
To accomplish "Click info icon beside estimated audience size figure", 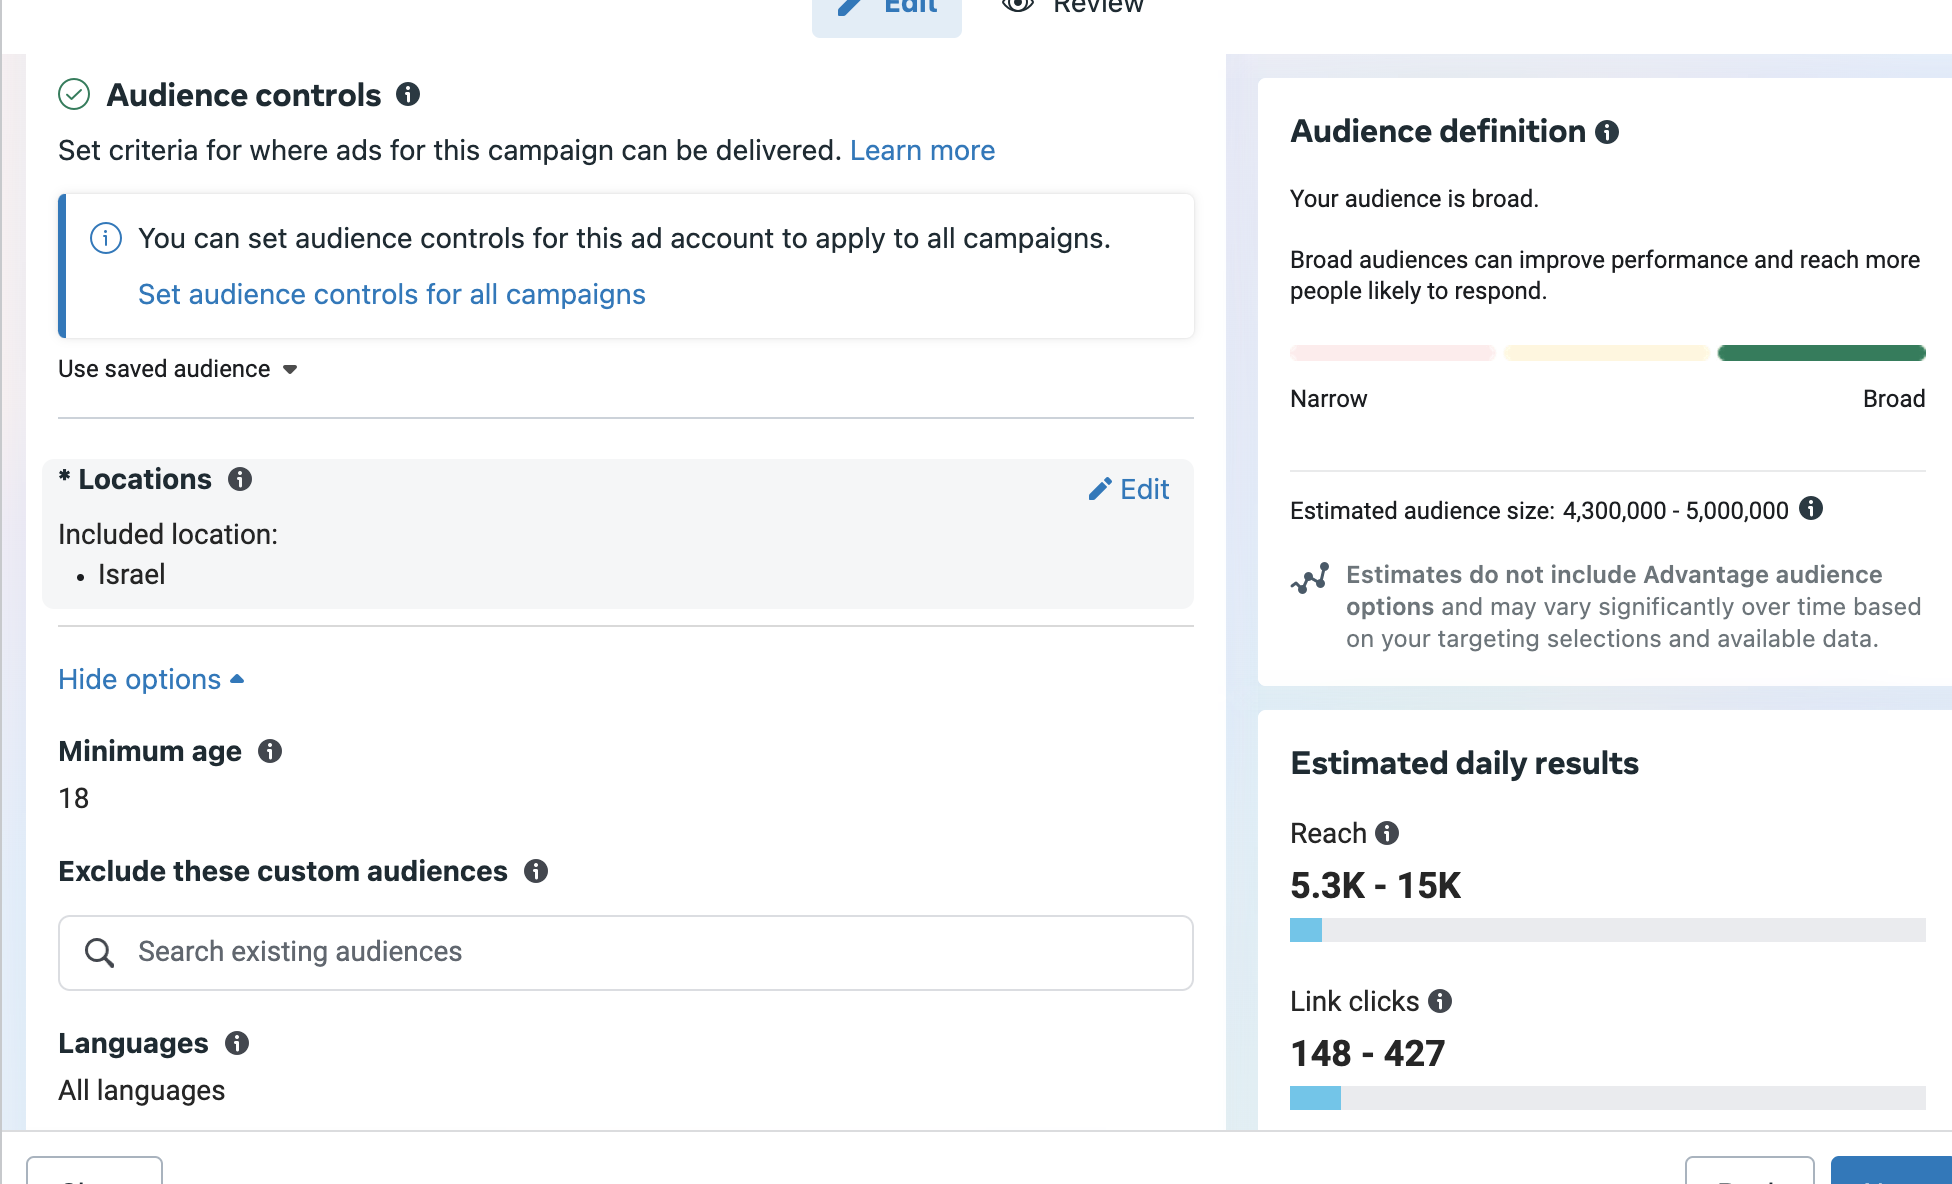I will [1813, 510].
